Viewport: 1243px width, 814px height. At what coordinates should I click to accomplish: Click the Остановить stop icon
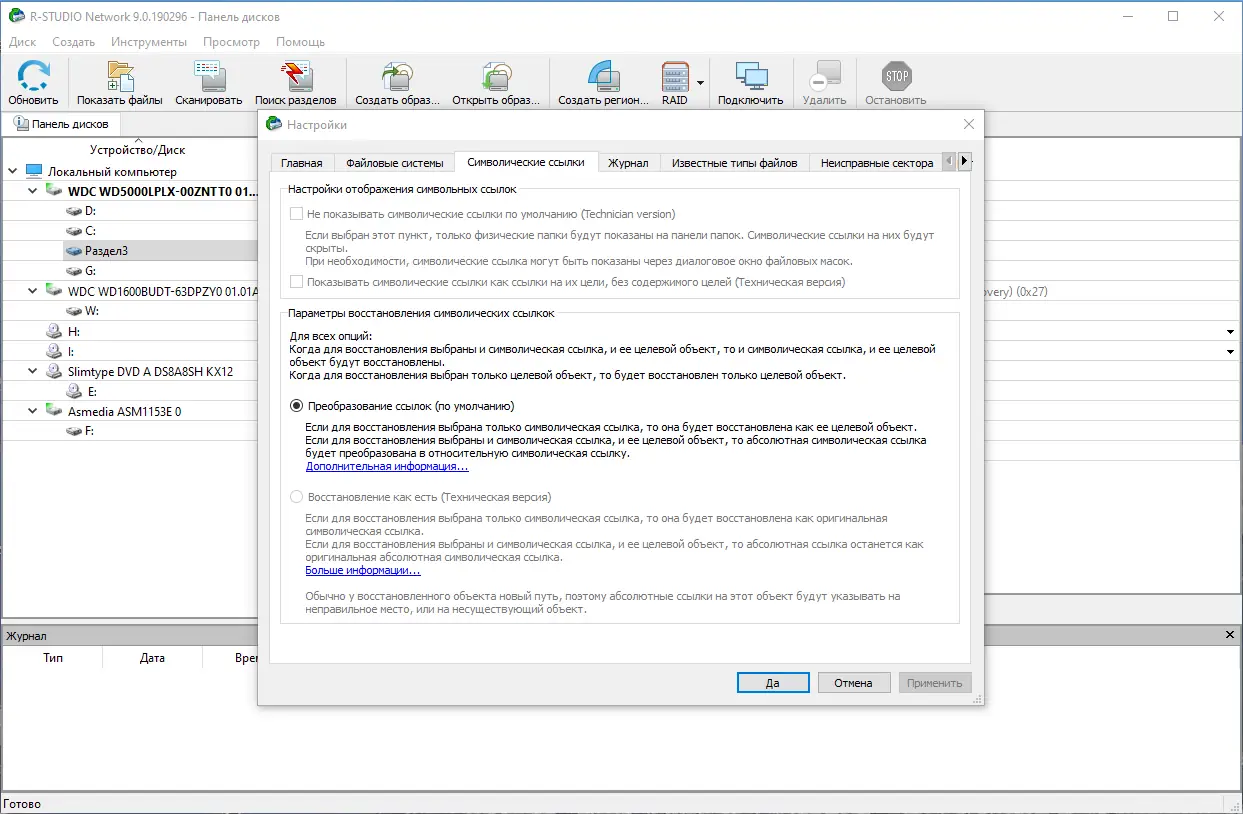896,77
